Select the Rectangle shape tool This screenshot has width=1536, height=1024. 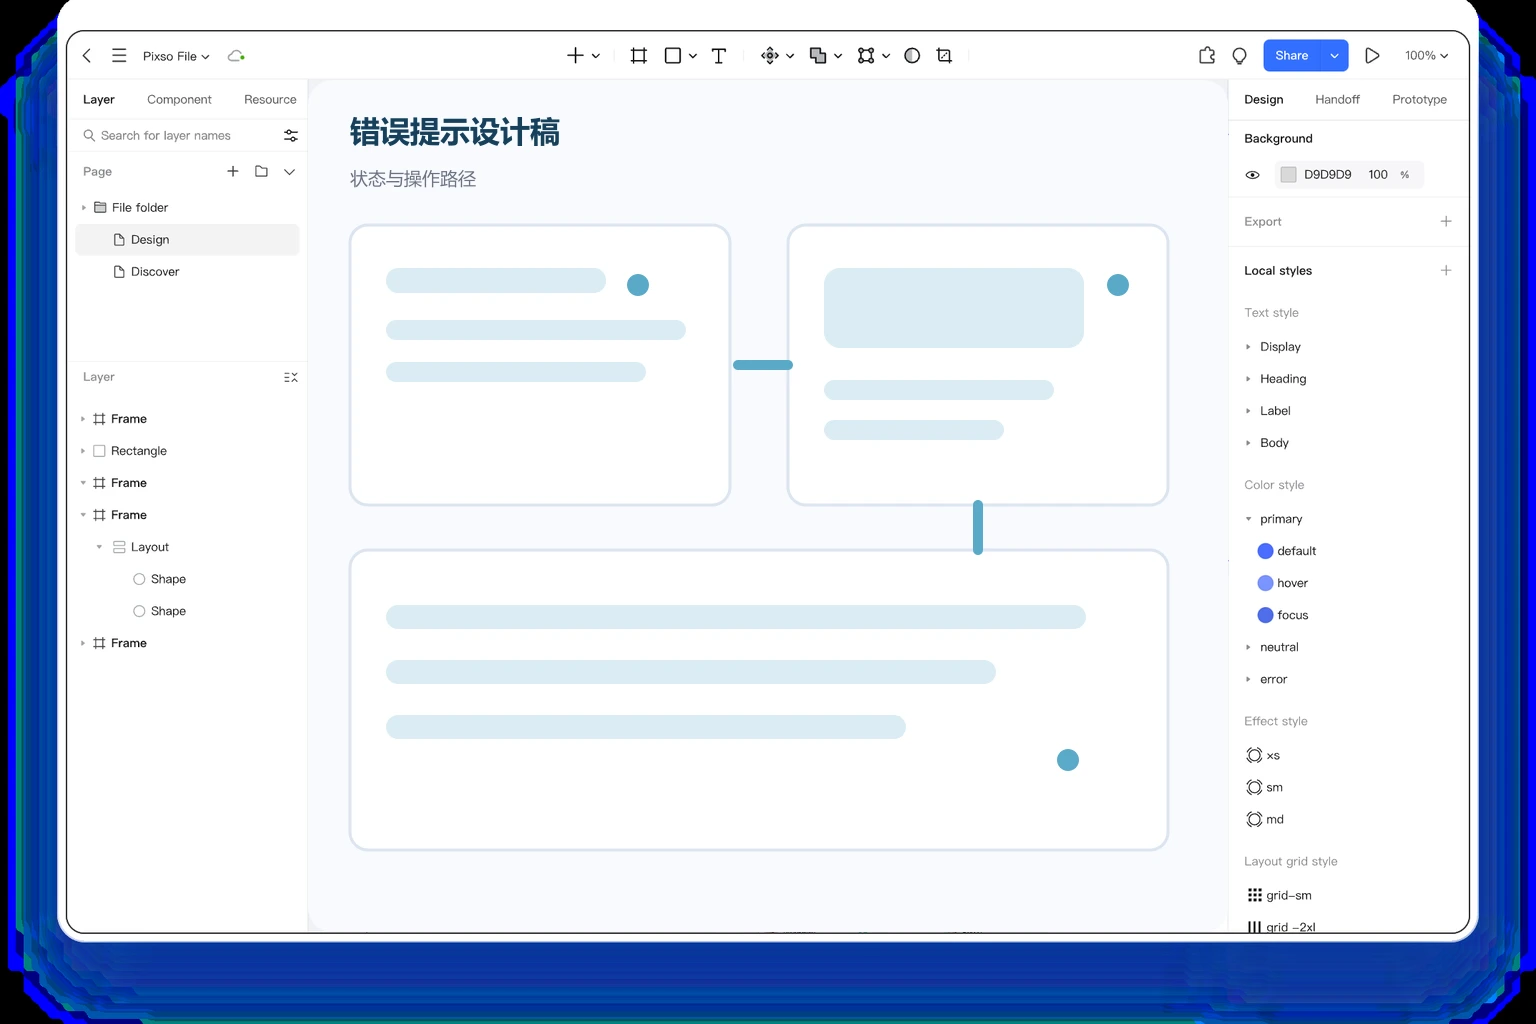(x=673, y=56)
